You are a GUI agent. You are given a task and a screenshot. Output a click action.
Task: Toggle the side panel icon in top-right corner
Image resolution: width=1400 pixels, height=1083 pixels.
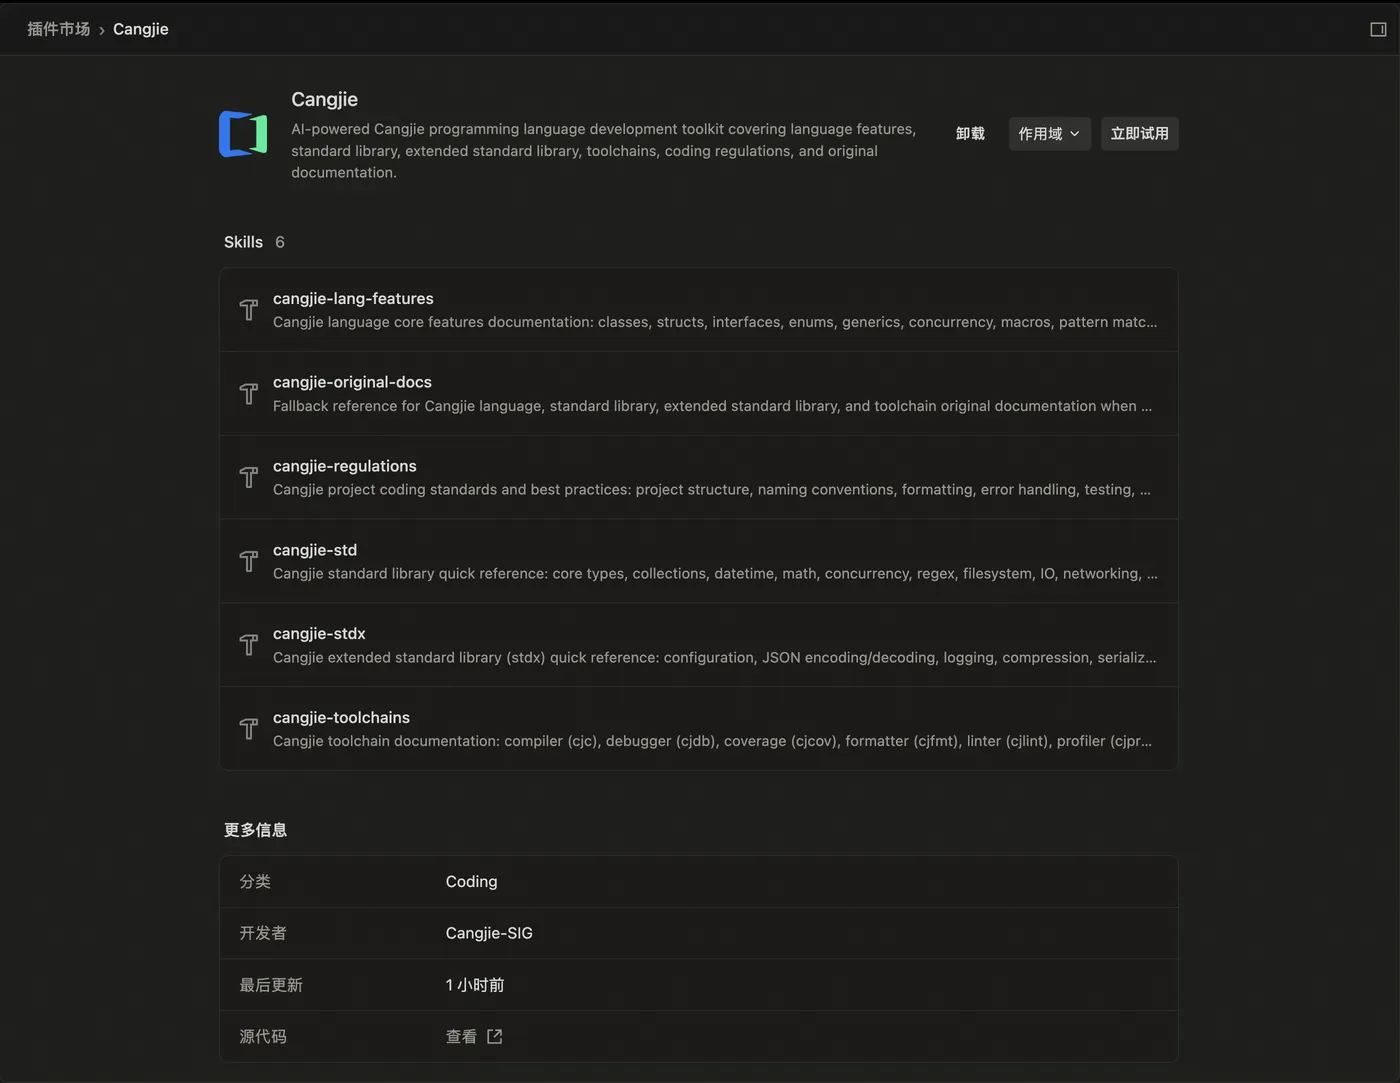[1378, 29]
